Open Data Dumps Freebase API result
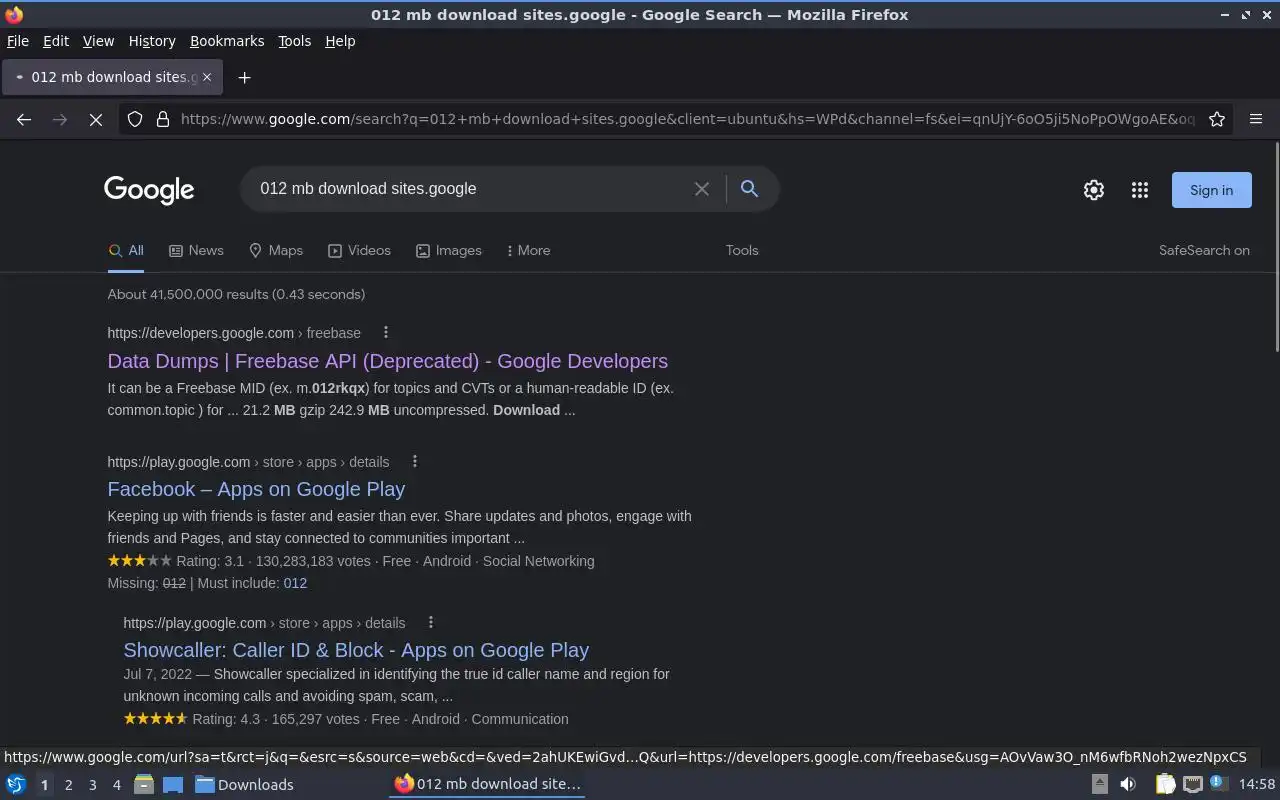This screenshot has width=1280, height=800. (x=388, y=361)
